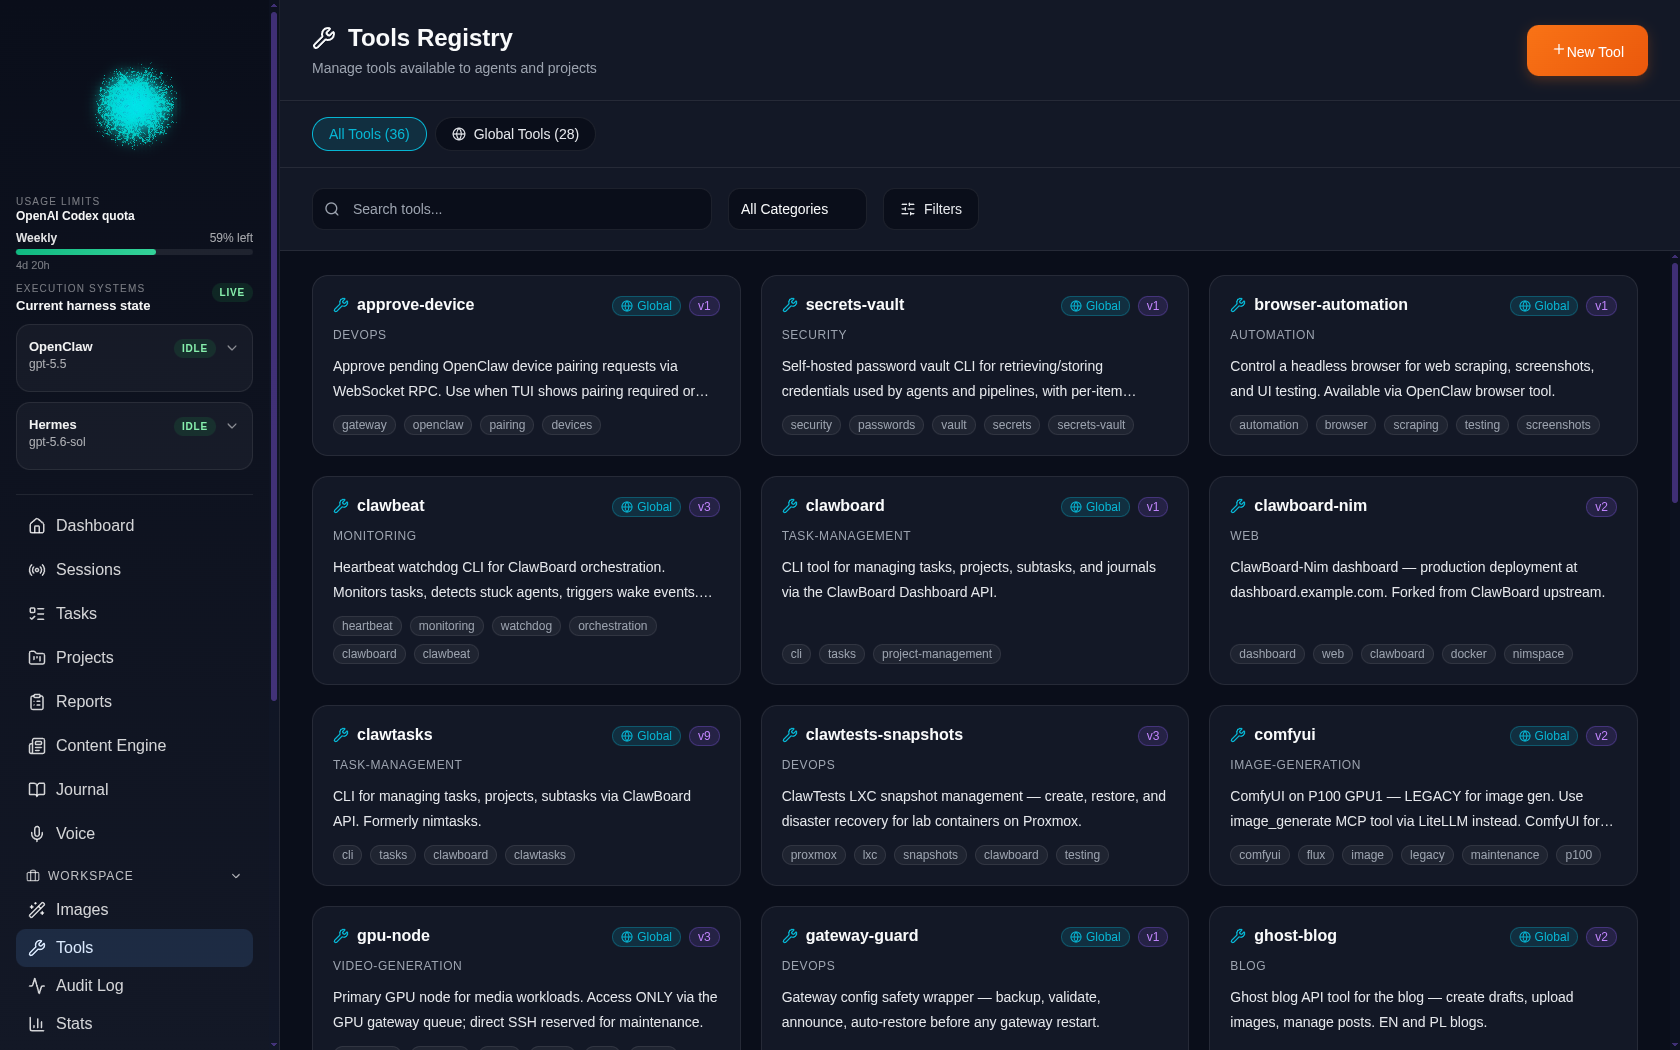Open the Dashboard home icon
Image resolution: width=1680 pixels, height=1050 pixels.
[x=37, y=526]
